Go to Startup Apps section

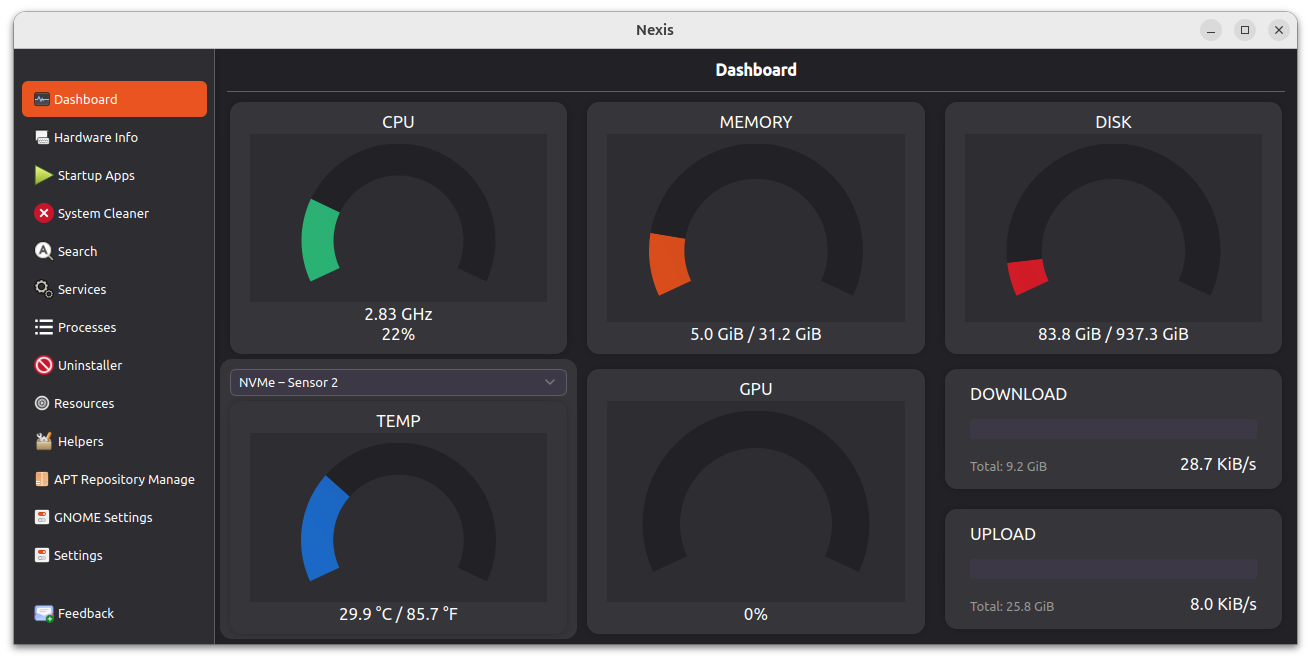tap(114, 175)
